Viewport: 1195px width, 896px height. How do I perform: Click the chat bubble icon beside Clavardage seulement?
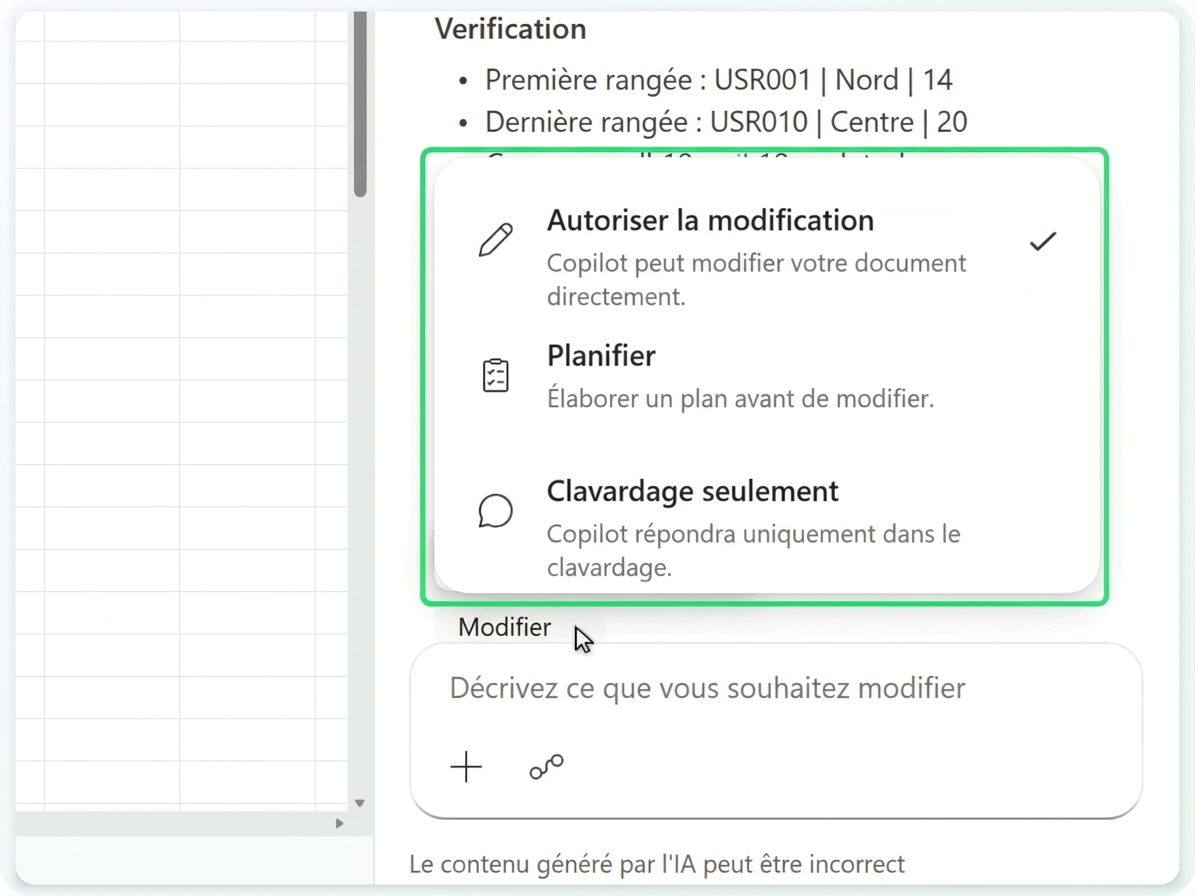point(495,510)
